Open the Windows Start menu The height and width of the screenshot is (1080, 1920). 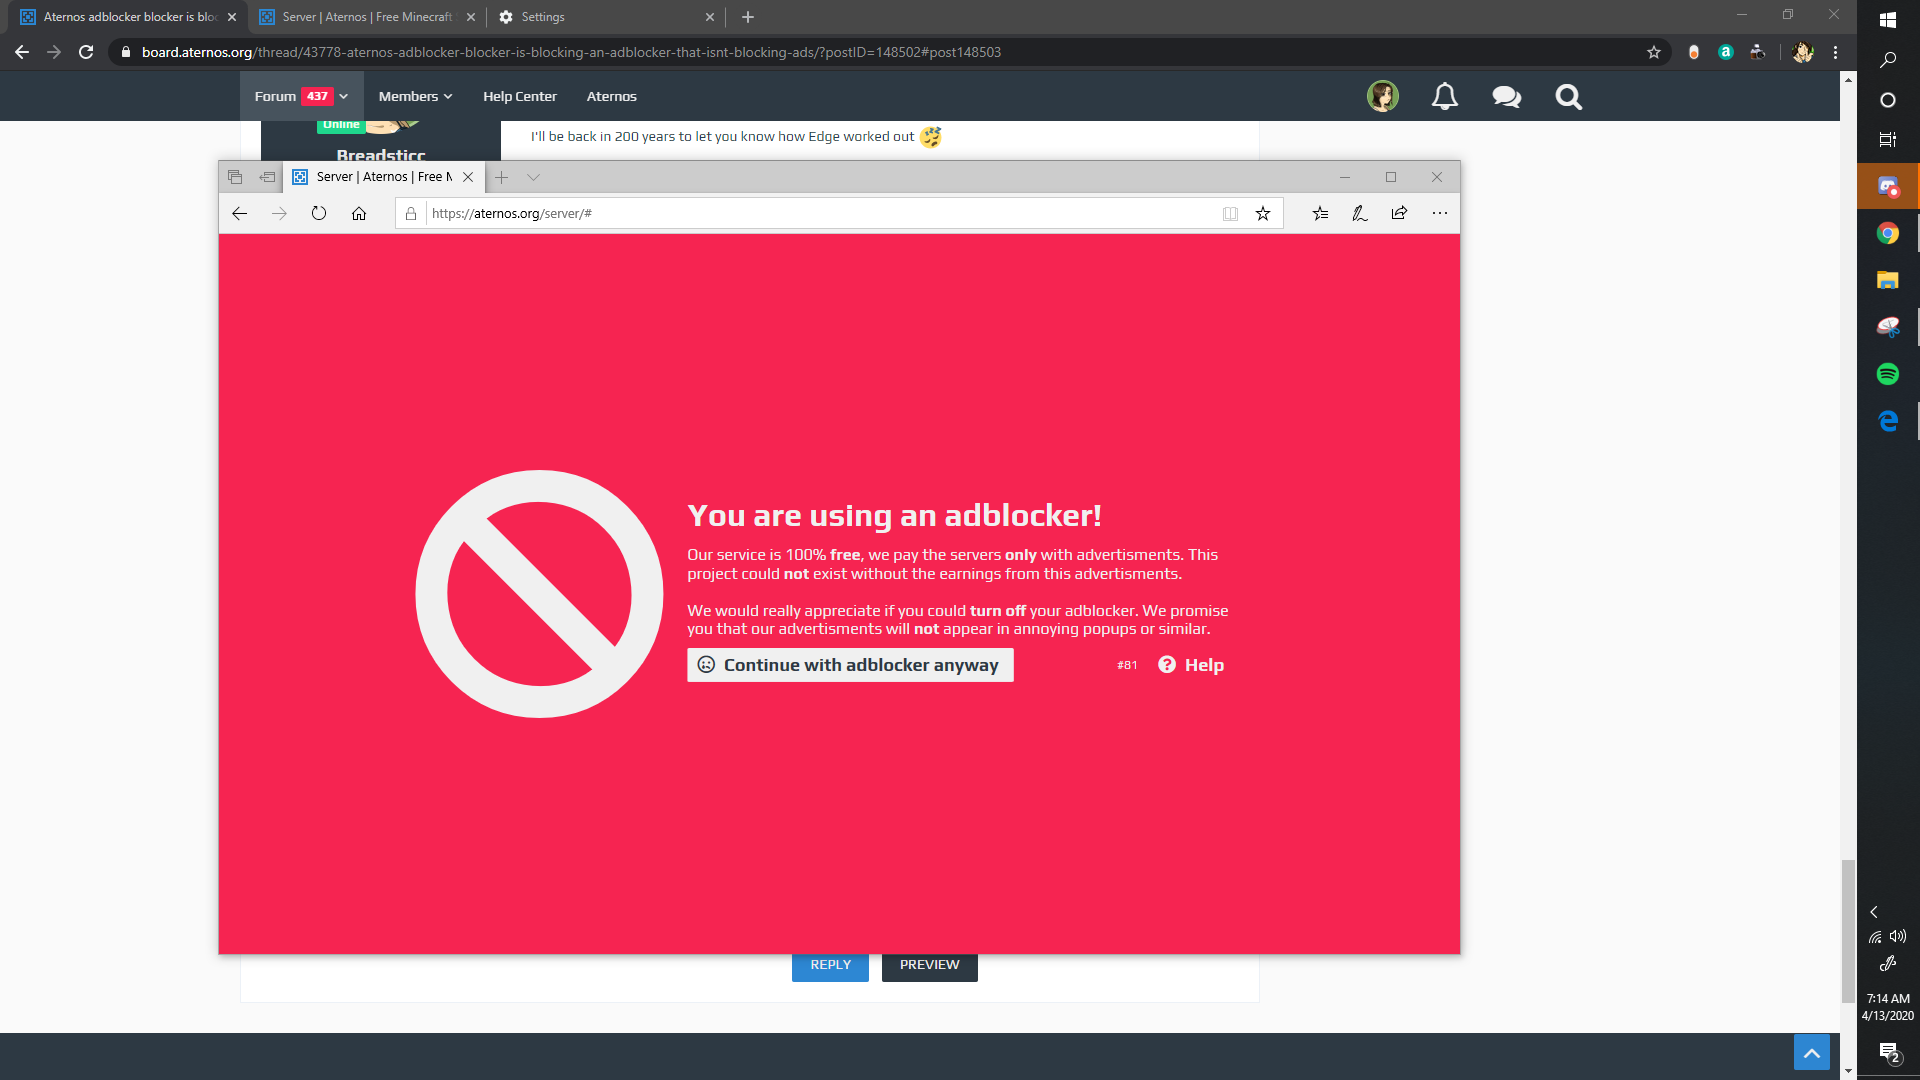(x=1888, y=20)
